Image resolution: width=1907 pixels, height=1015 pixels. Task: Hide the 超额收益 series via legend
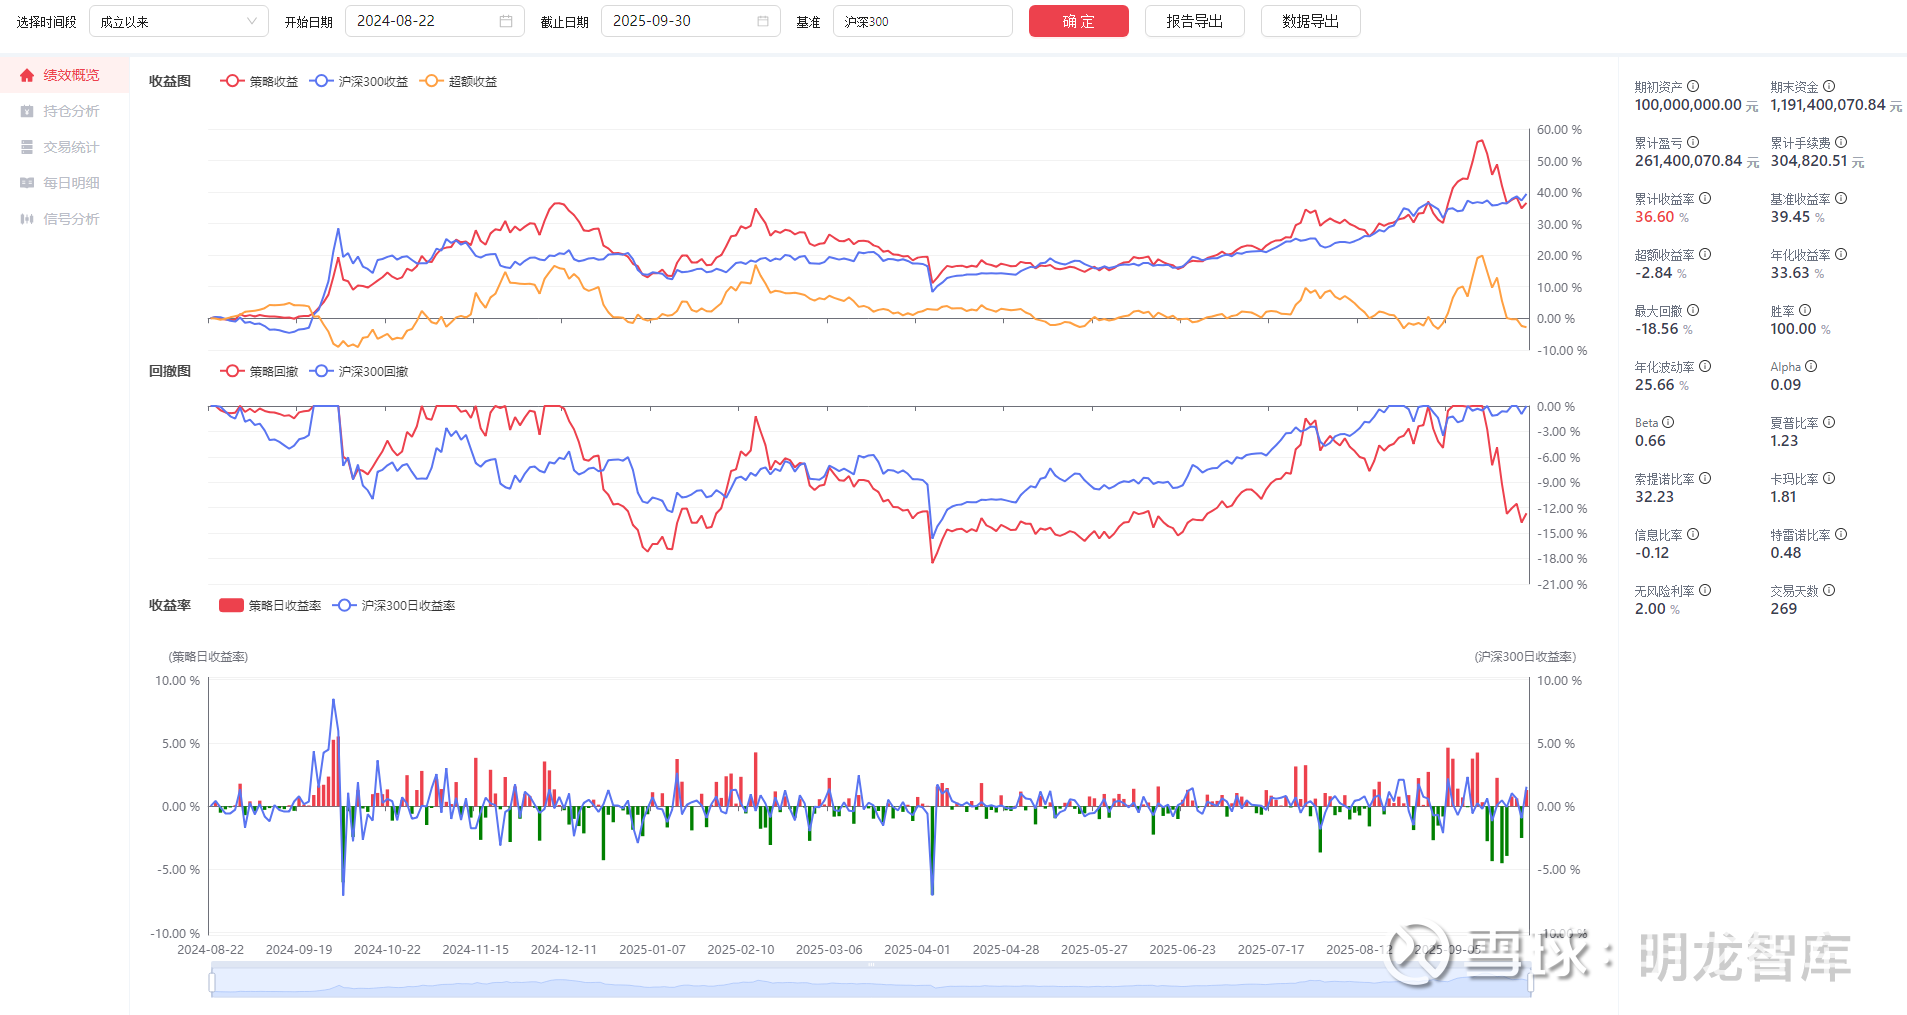[x=460, y=81]
